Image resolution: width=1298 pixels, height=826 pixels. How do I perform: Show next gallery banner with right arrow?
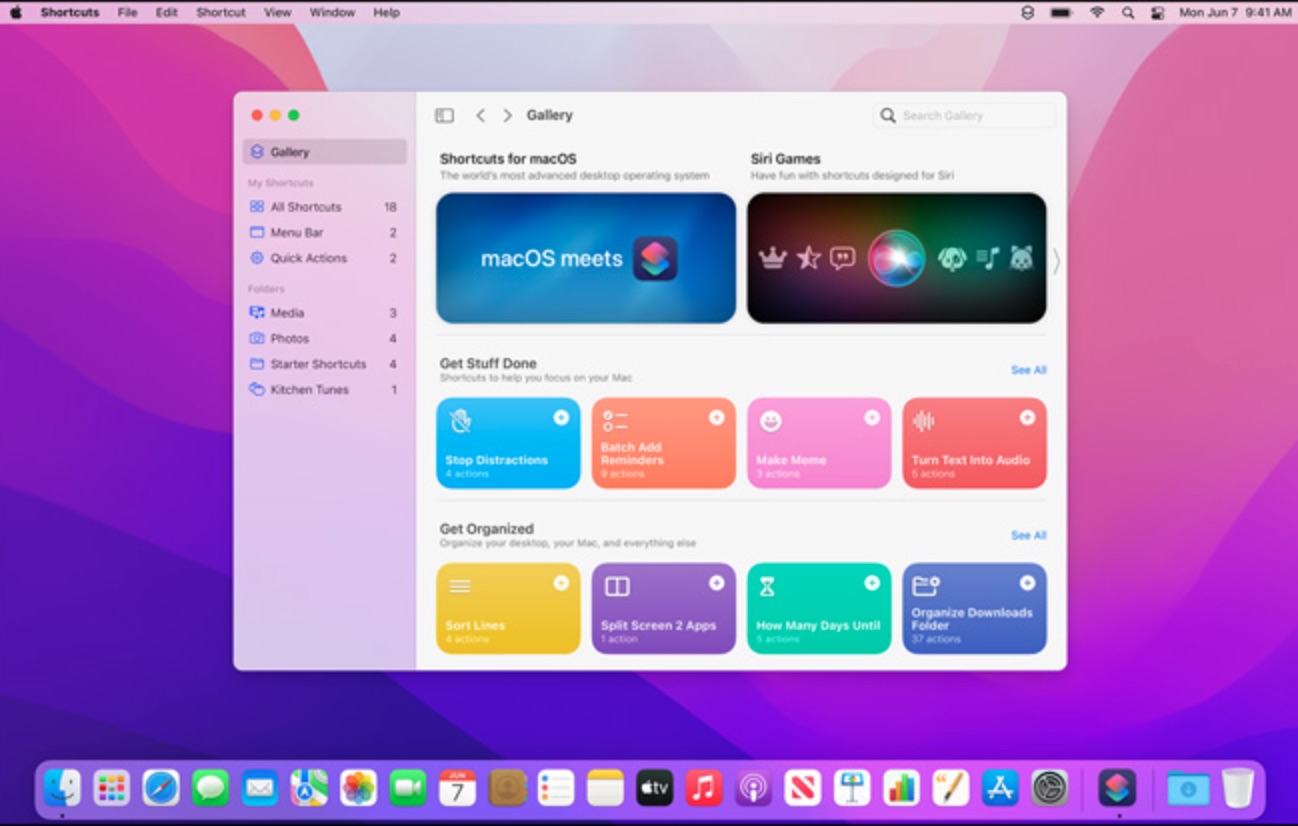[x=1056, y=261]
